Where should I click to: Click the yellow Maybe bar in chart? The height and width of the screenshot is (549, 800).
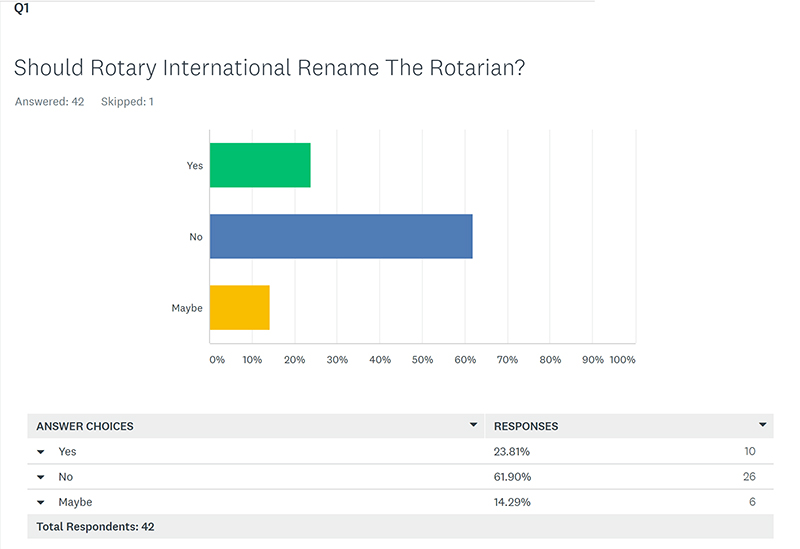tap(240, 307)
